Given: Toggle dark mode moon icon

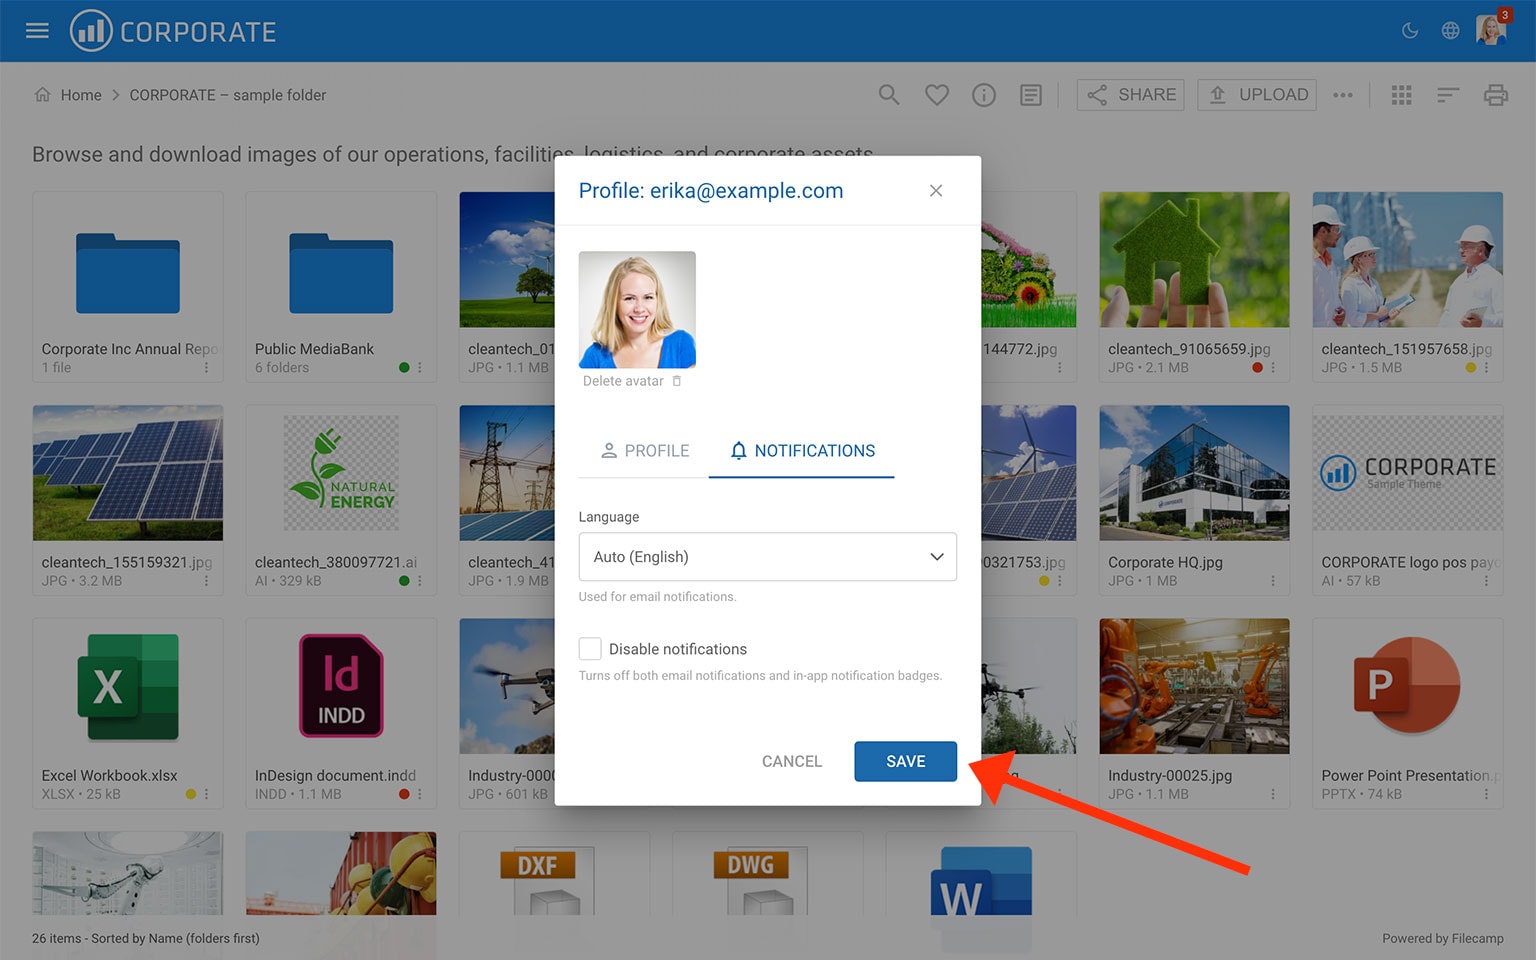Looking at the screenshot, I should (1410, 31).
